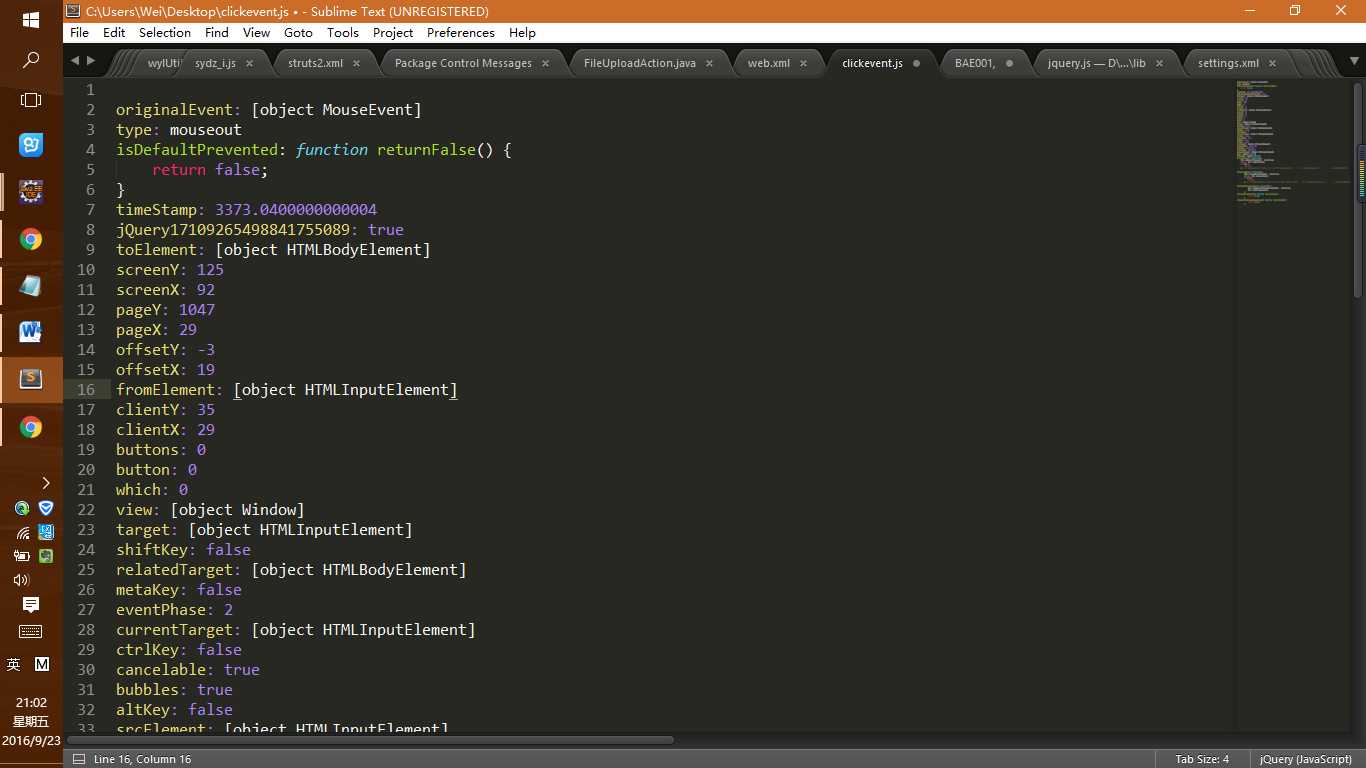The width and height of the screenshot is (1366, 768).
Task: Check battery status tray icon
Action: 22,556
